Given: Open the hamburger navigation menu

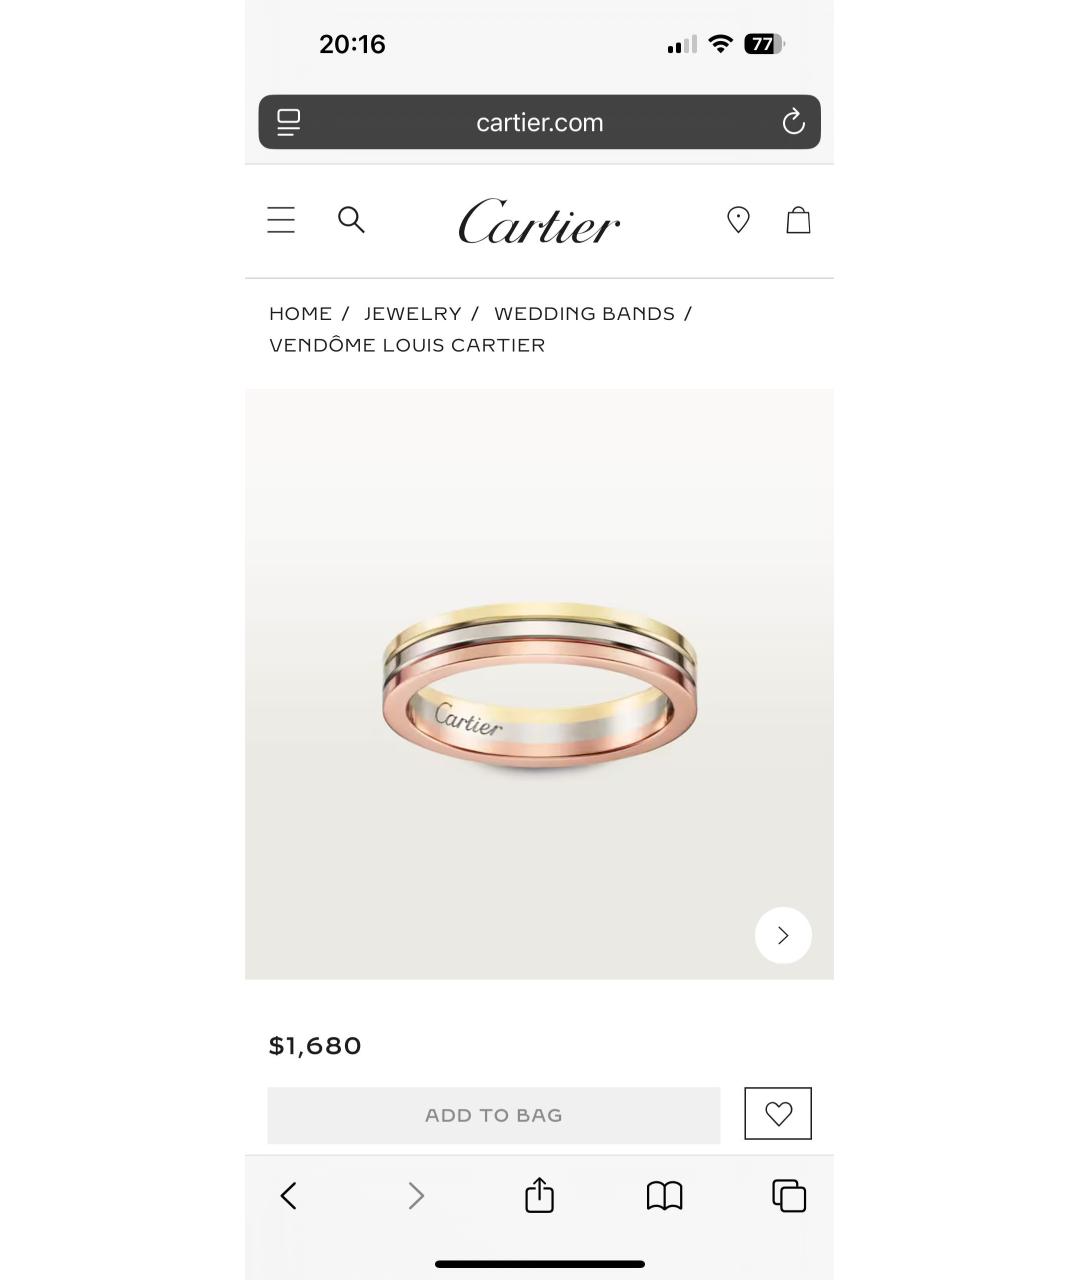Looking at the screenshot, I should pyautogui.click(x=281, y=220).
